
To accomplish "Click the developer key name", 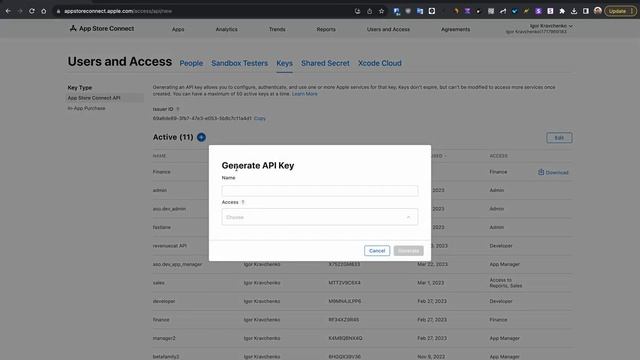I will pos(164,301).
